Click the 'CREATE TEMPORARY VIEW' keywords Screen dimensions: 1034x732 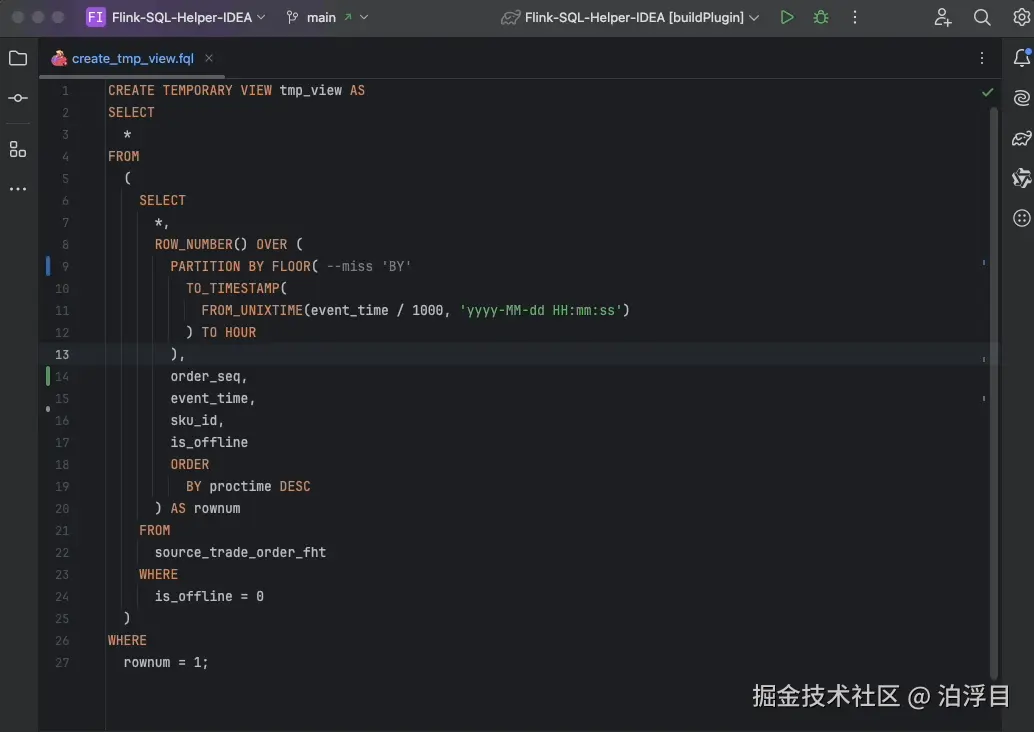(190, 90)
